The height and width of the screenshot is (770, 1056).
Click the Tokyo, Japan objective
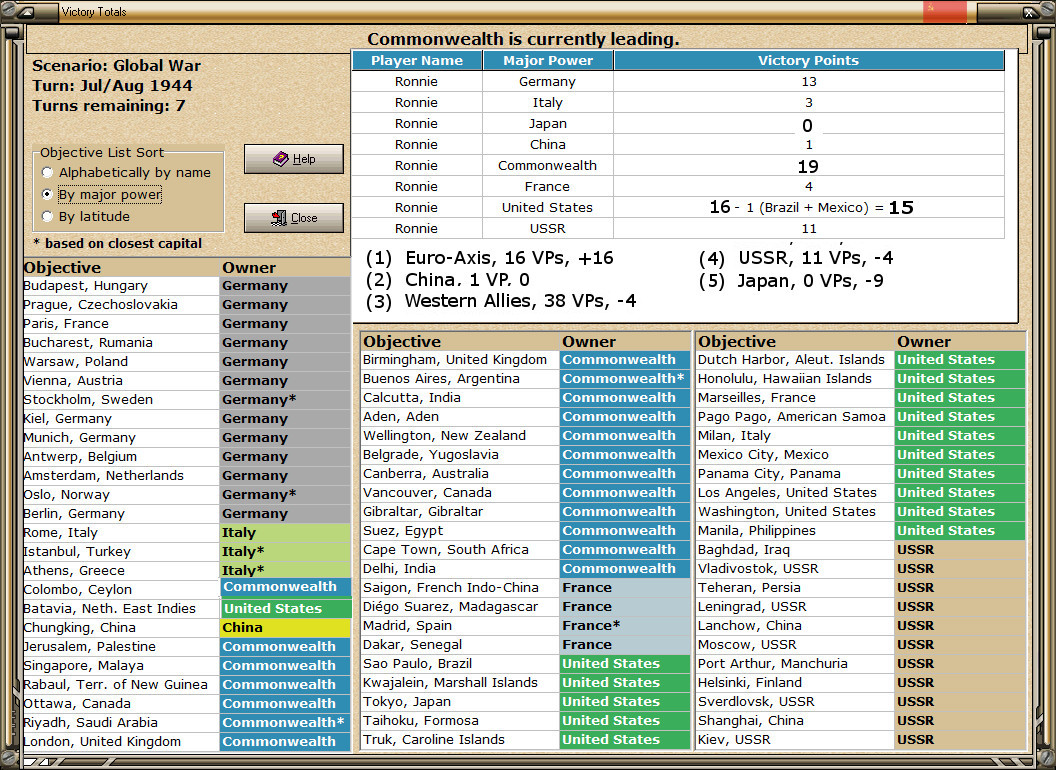[407, 701]
